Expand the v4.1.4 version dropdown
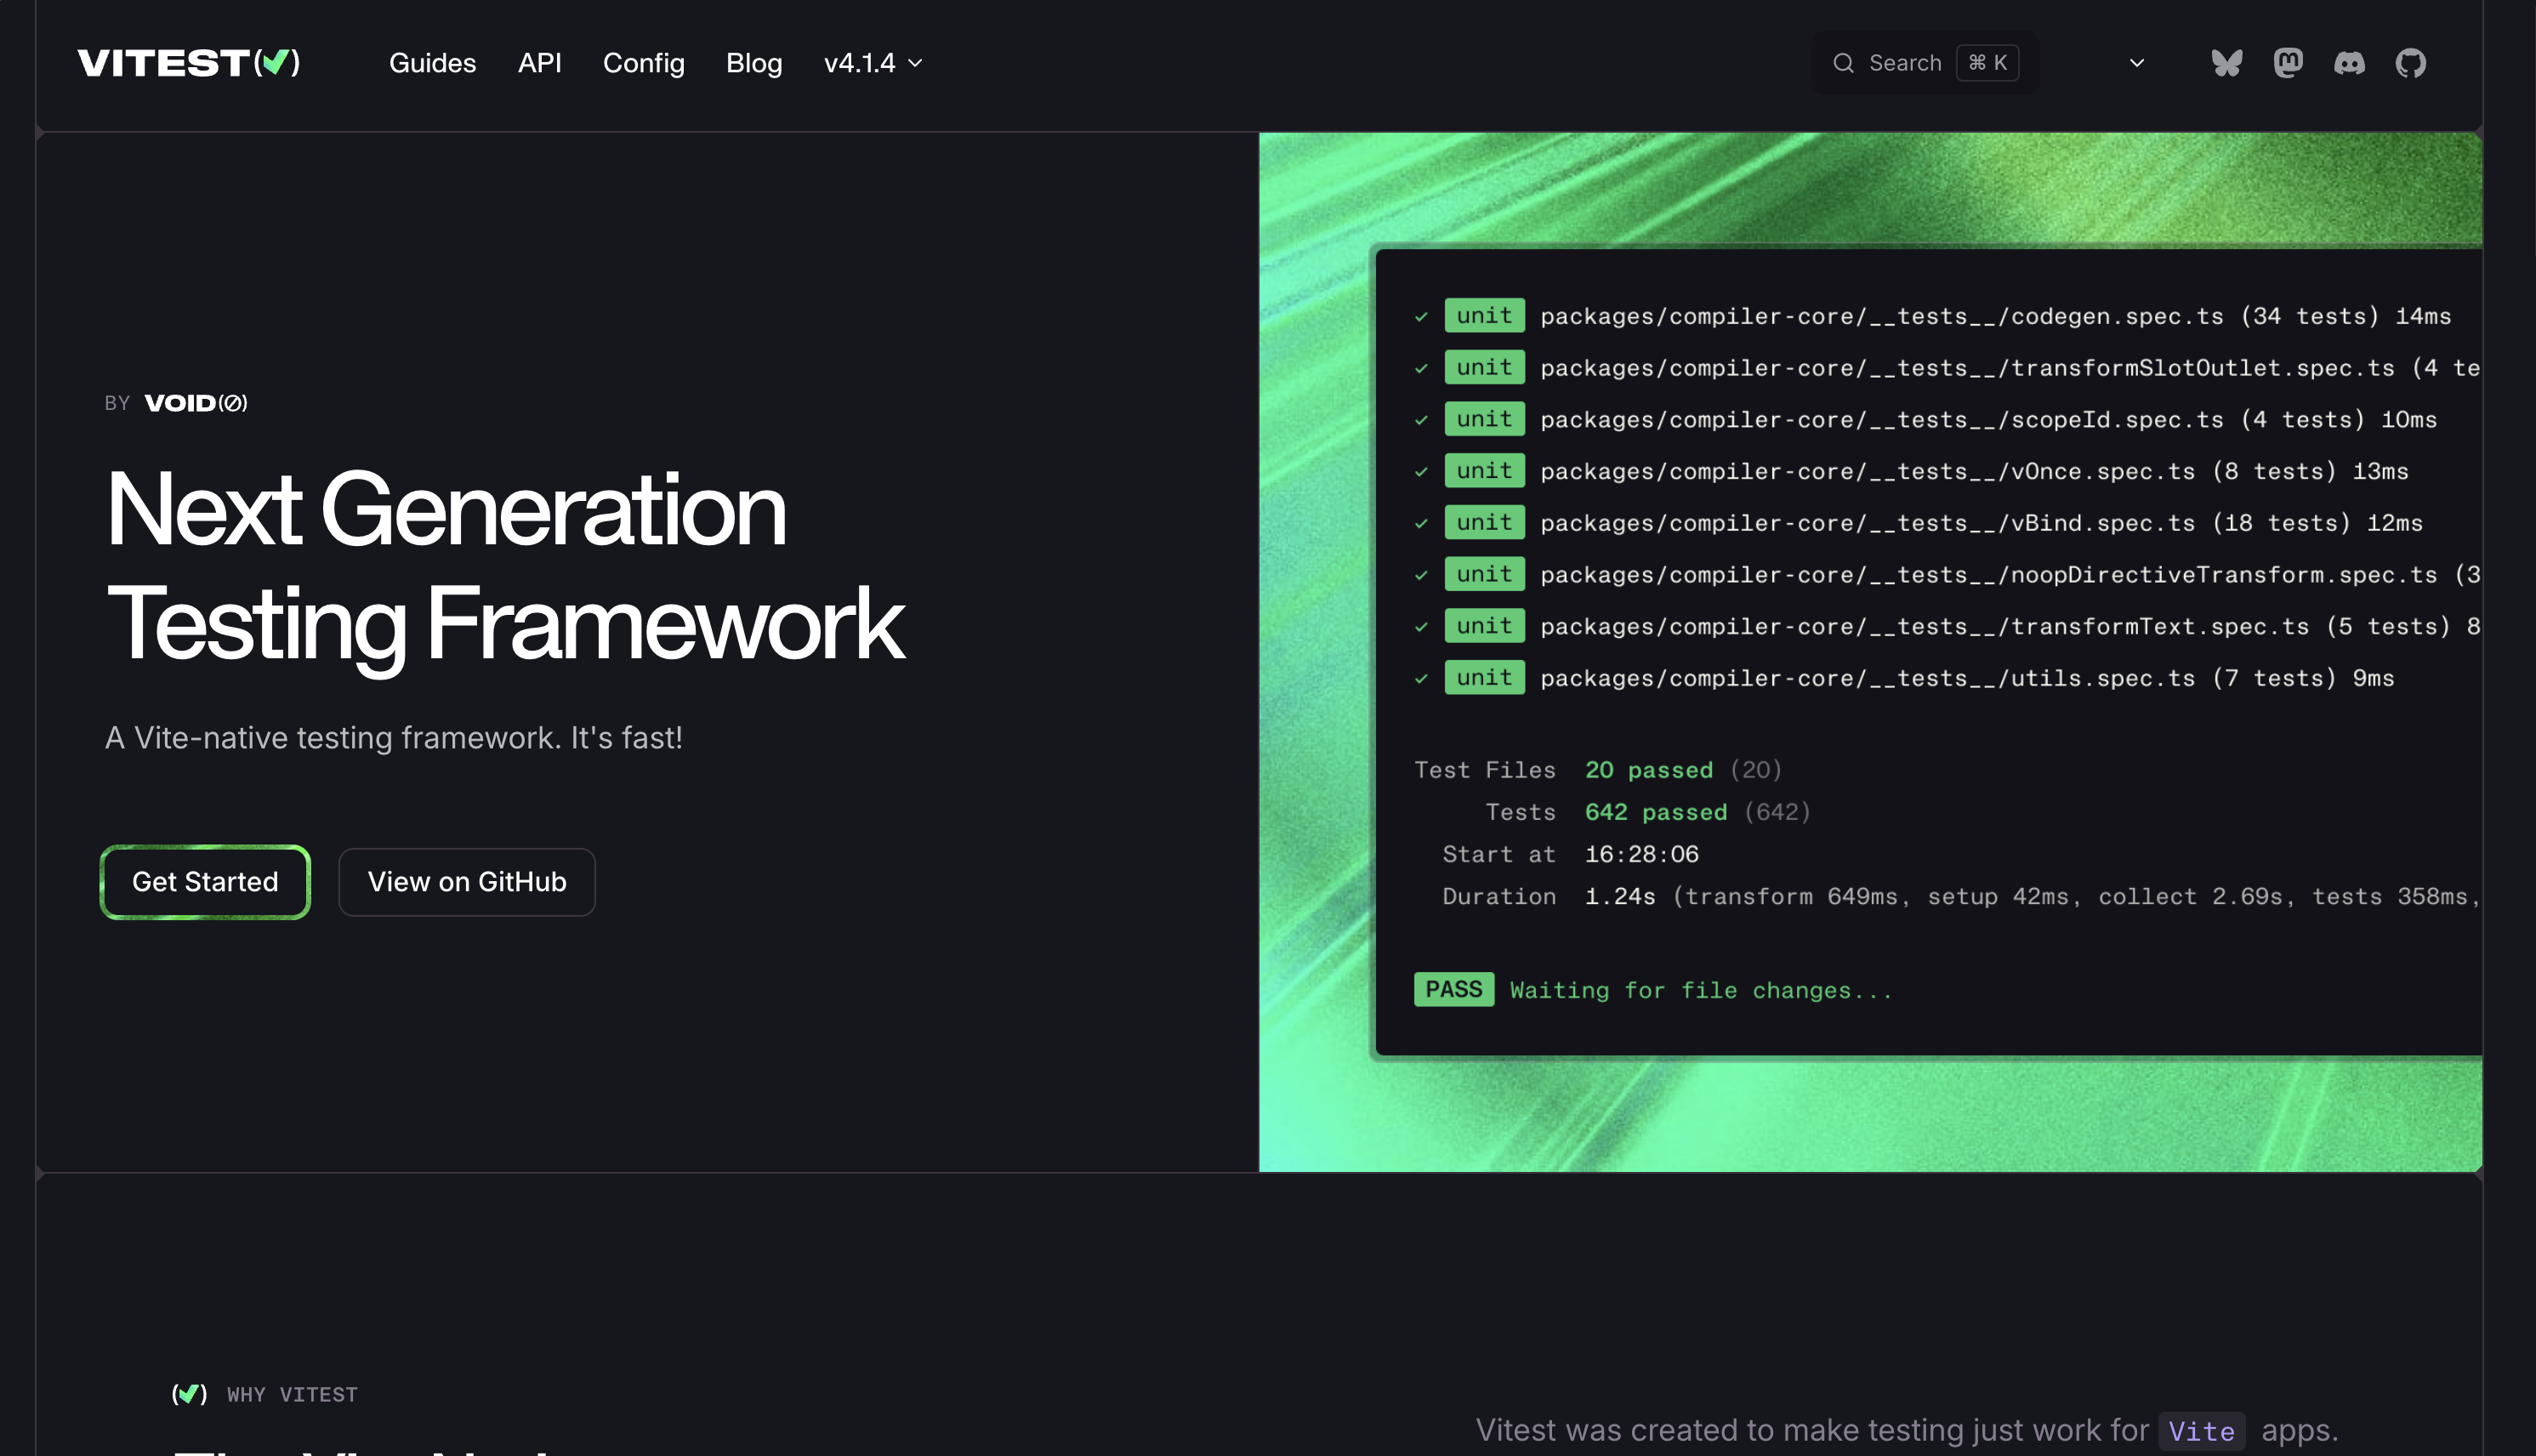2536x1456 pixels. (x=872, y=63)
